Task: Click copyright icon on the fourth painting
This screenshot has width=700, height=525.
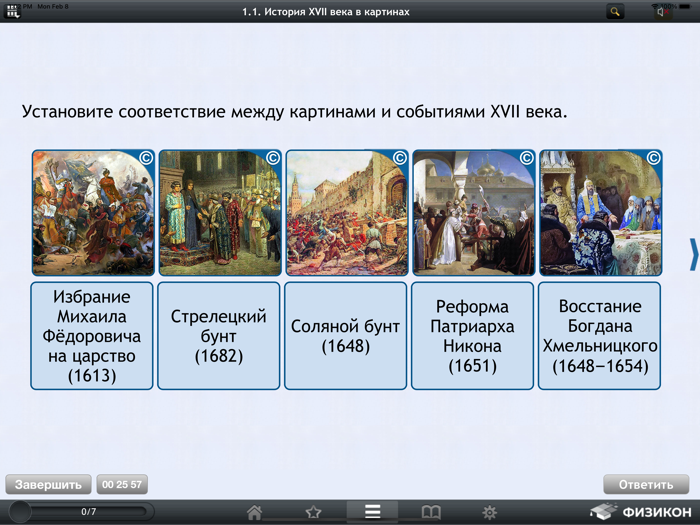Action: [526, 158]
